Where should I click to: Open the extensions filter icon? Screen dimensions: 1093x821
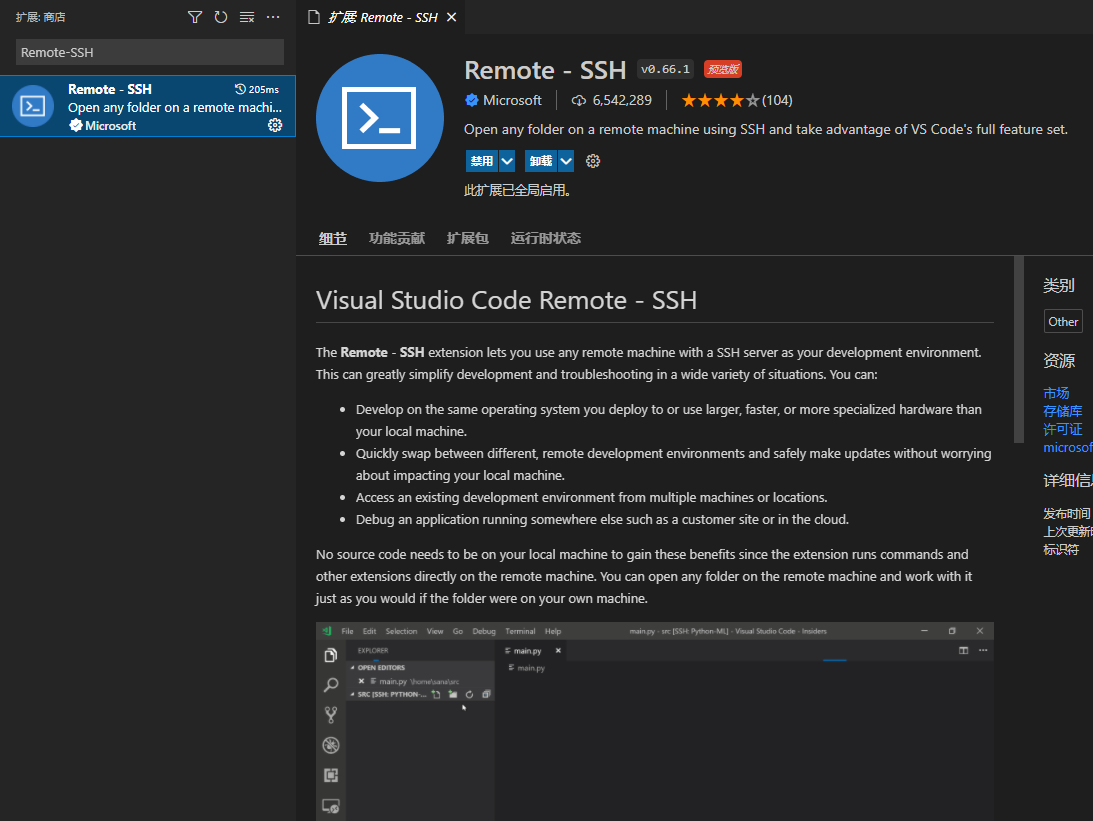point(195,17)
